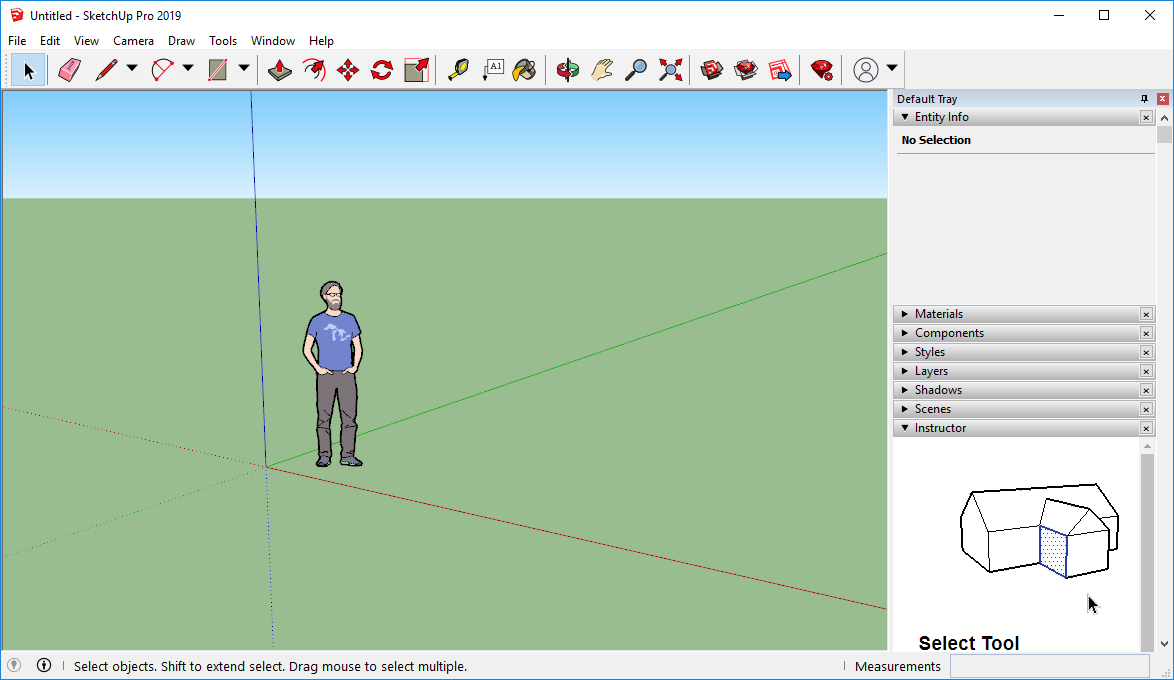Open the Camera menu
The image size is (1174, 680).
pos(133,40)
